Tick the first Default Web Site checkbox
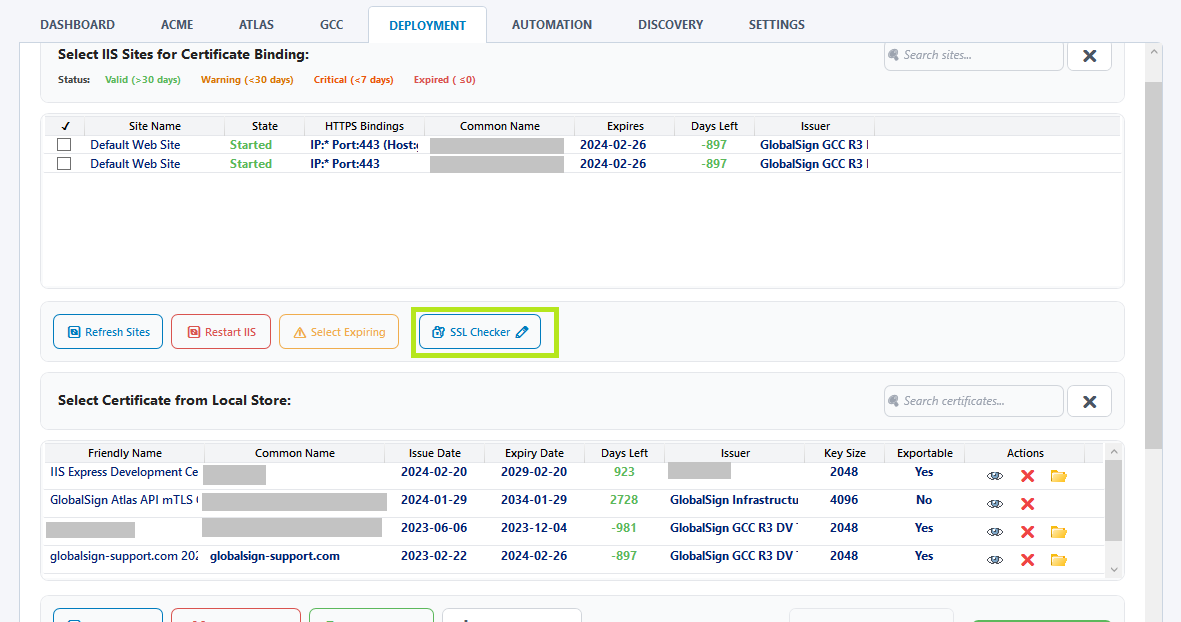Viewport: 1181px width, 622px height. 64,145
